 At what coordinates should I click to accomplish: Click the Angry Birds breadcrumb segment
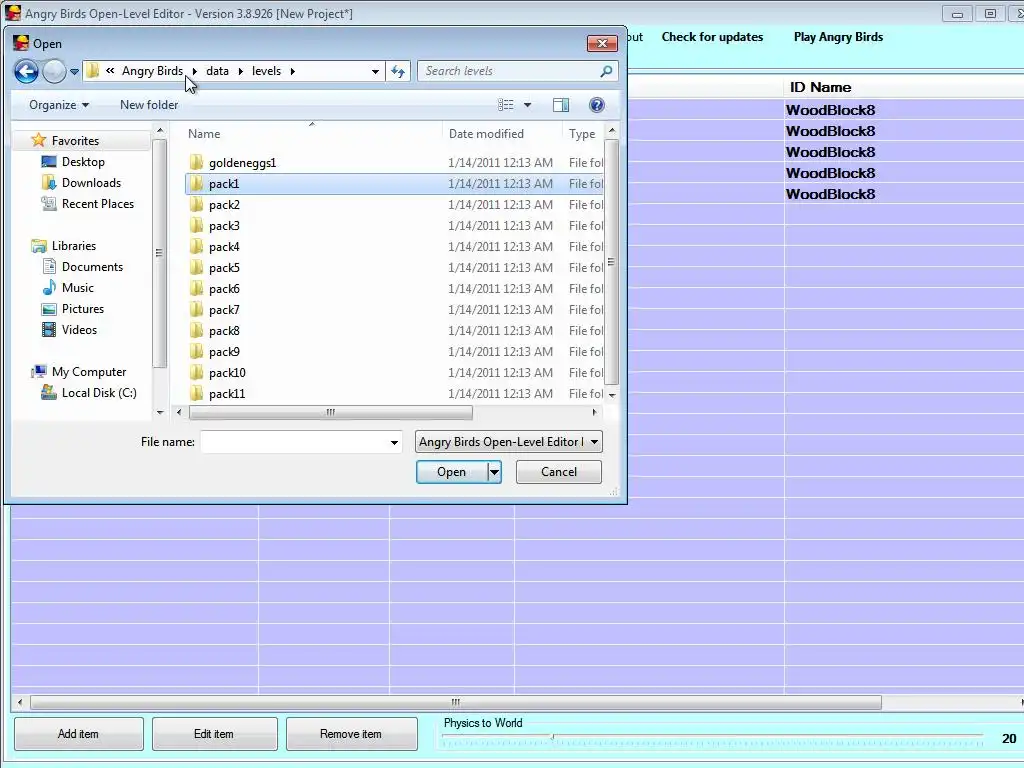pyautogui.click(x=152, y=71)
